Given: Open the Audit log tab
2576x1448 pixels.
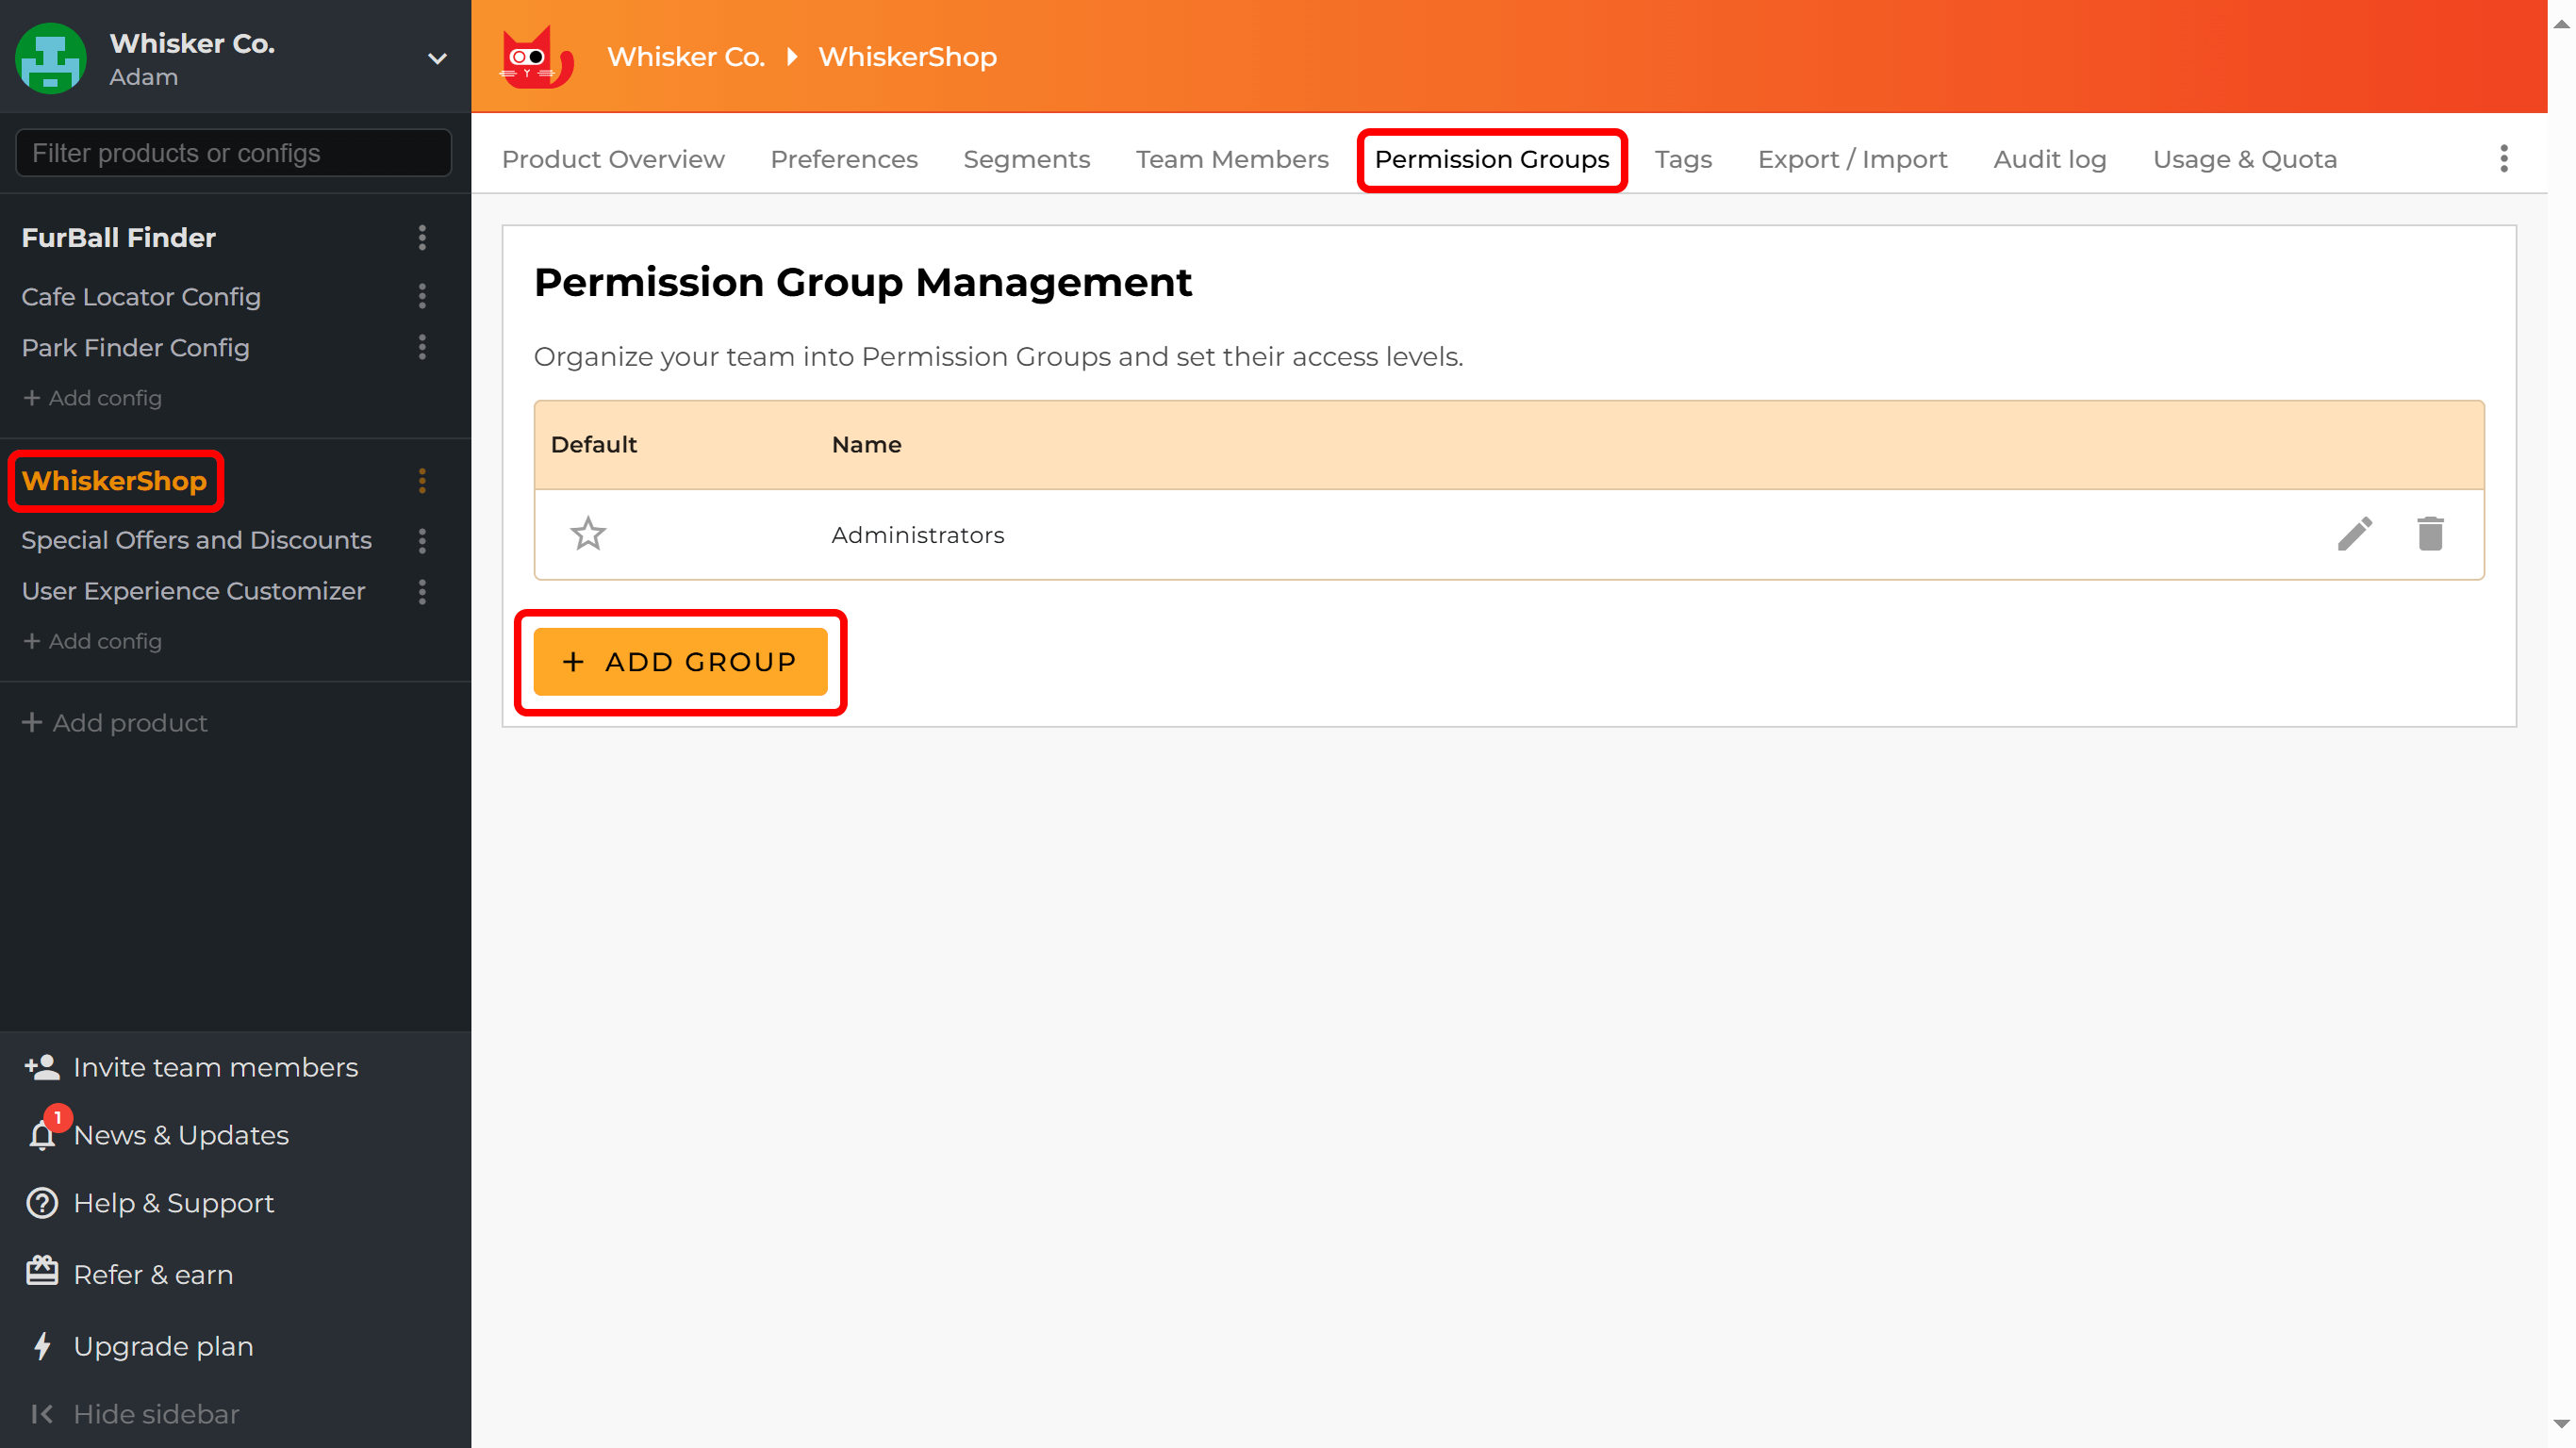Looking at the screenshot, I should [x=2049, y=159].
